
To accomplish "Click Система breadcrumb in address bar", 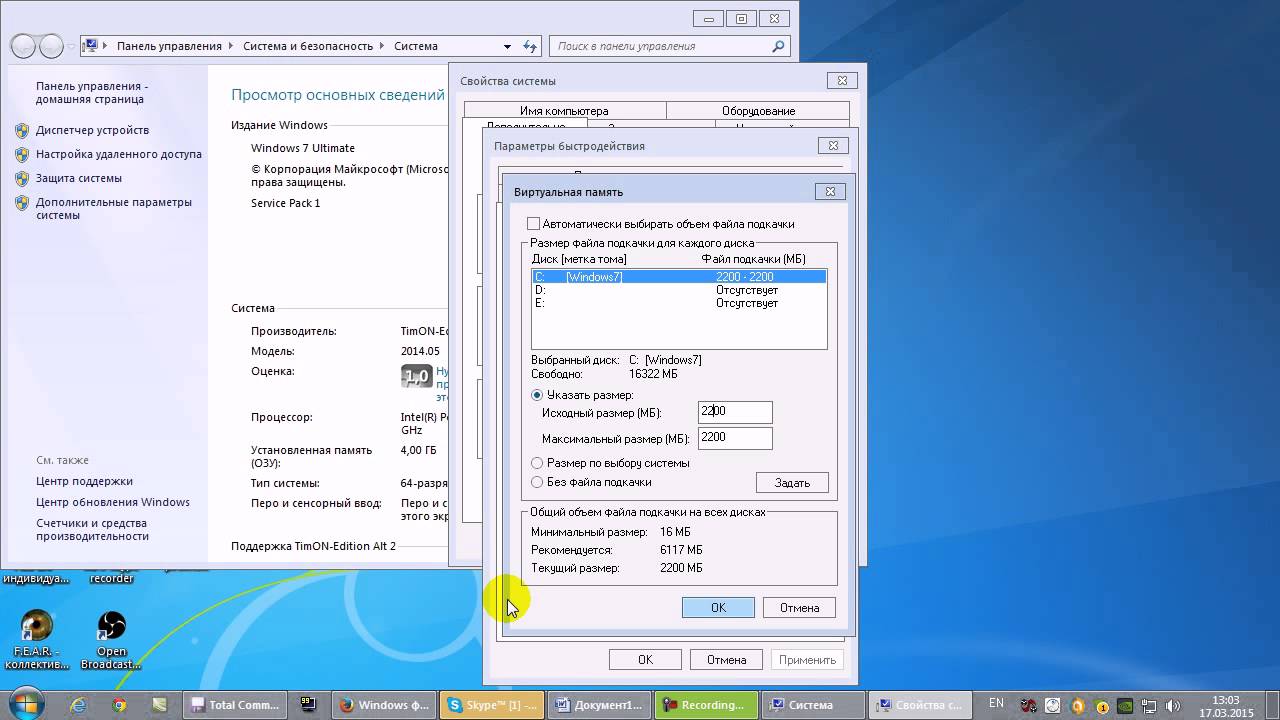I will 416,46.
